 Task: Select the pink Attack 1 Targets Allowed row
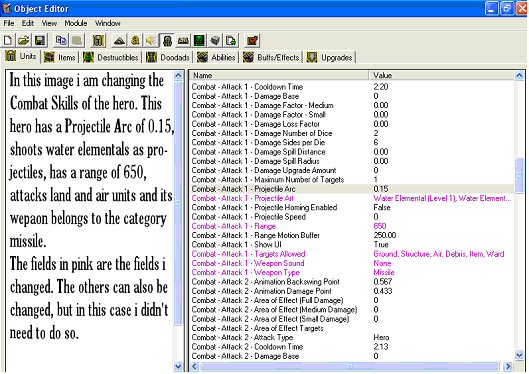point(352,254)
